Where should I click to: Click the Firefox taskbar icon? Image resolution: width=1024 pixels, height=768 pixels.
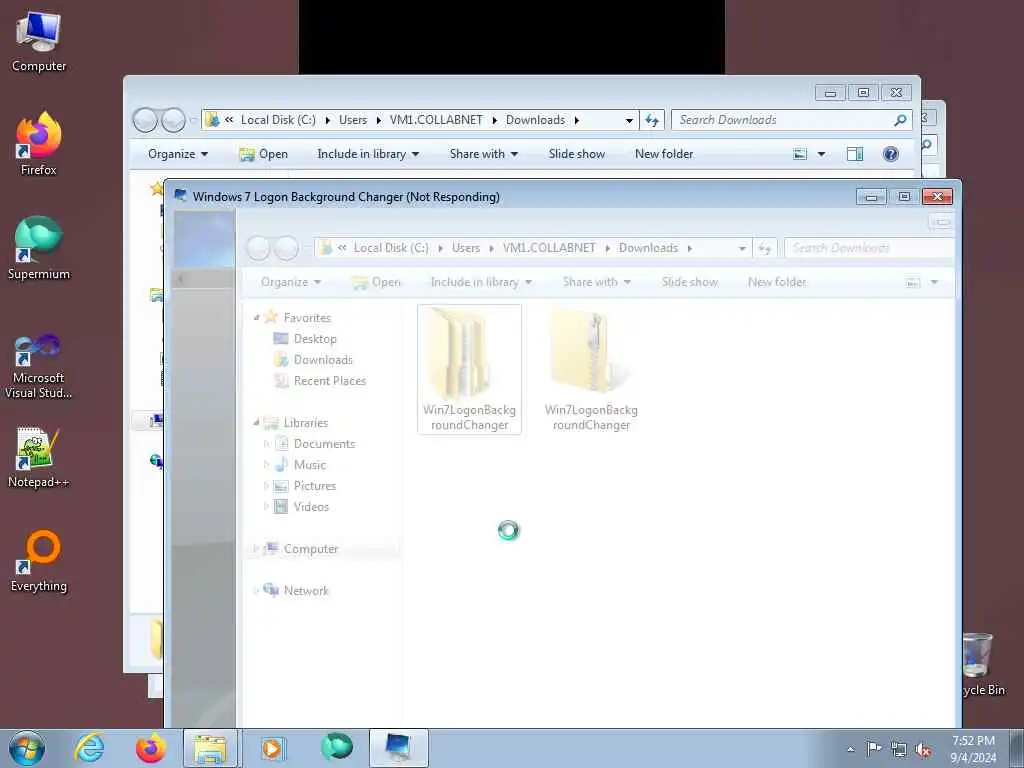[x=150, y=748]
